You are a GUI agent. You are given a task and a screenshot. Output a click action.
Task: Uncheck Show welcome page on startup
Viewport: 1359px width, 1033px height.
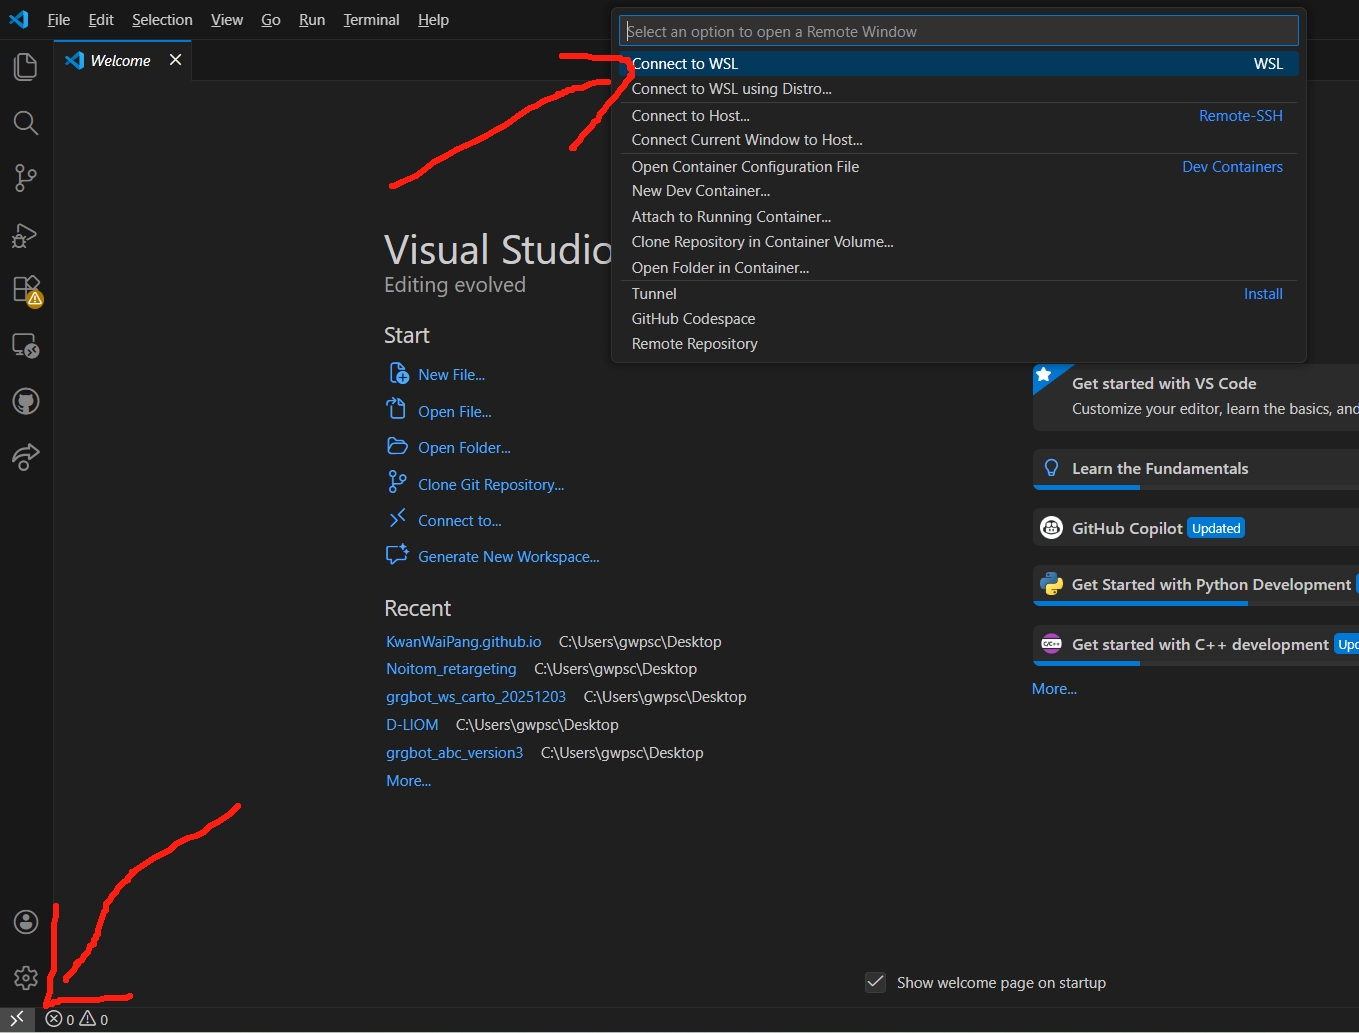875,982
